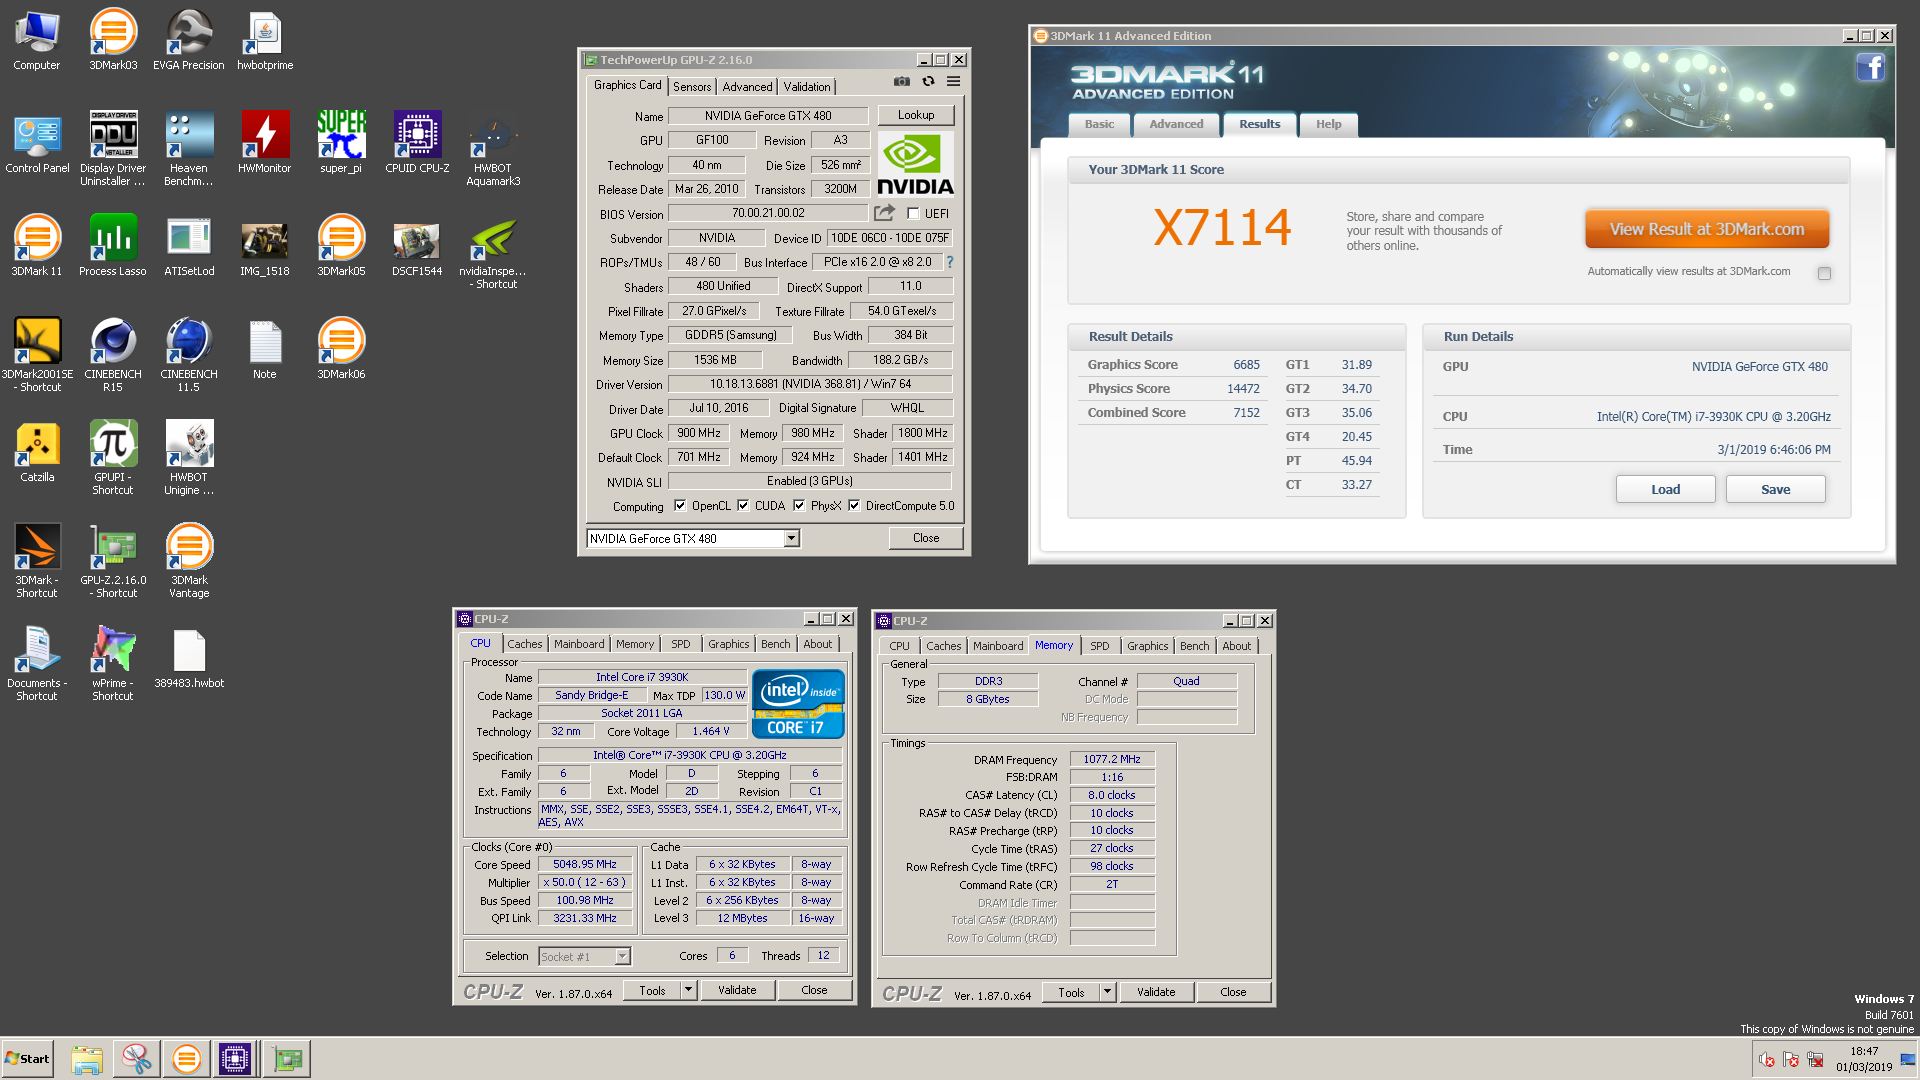Open Advanced tab in 3DMark 11
This screenshot has height=1080, width=1920.
tap(1176, 124)
